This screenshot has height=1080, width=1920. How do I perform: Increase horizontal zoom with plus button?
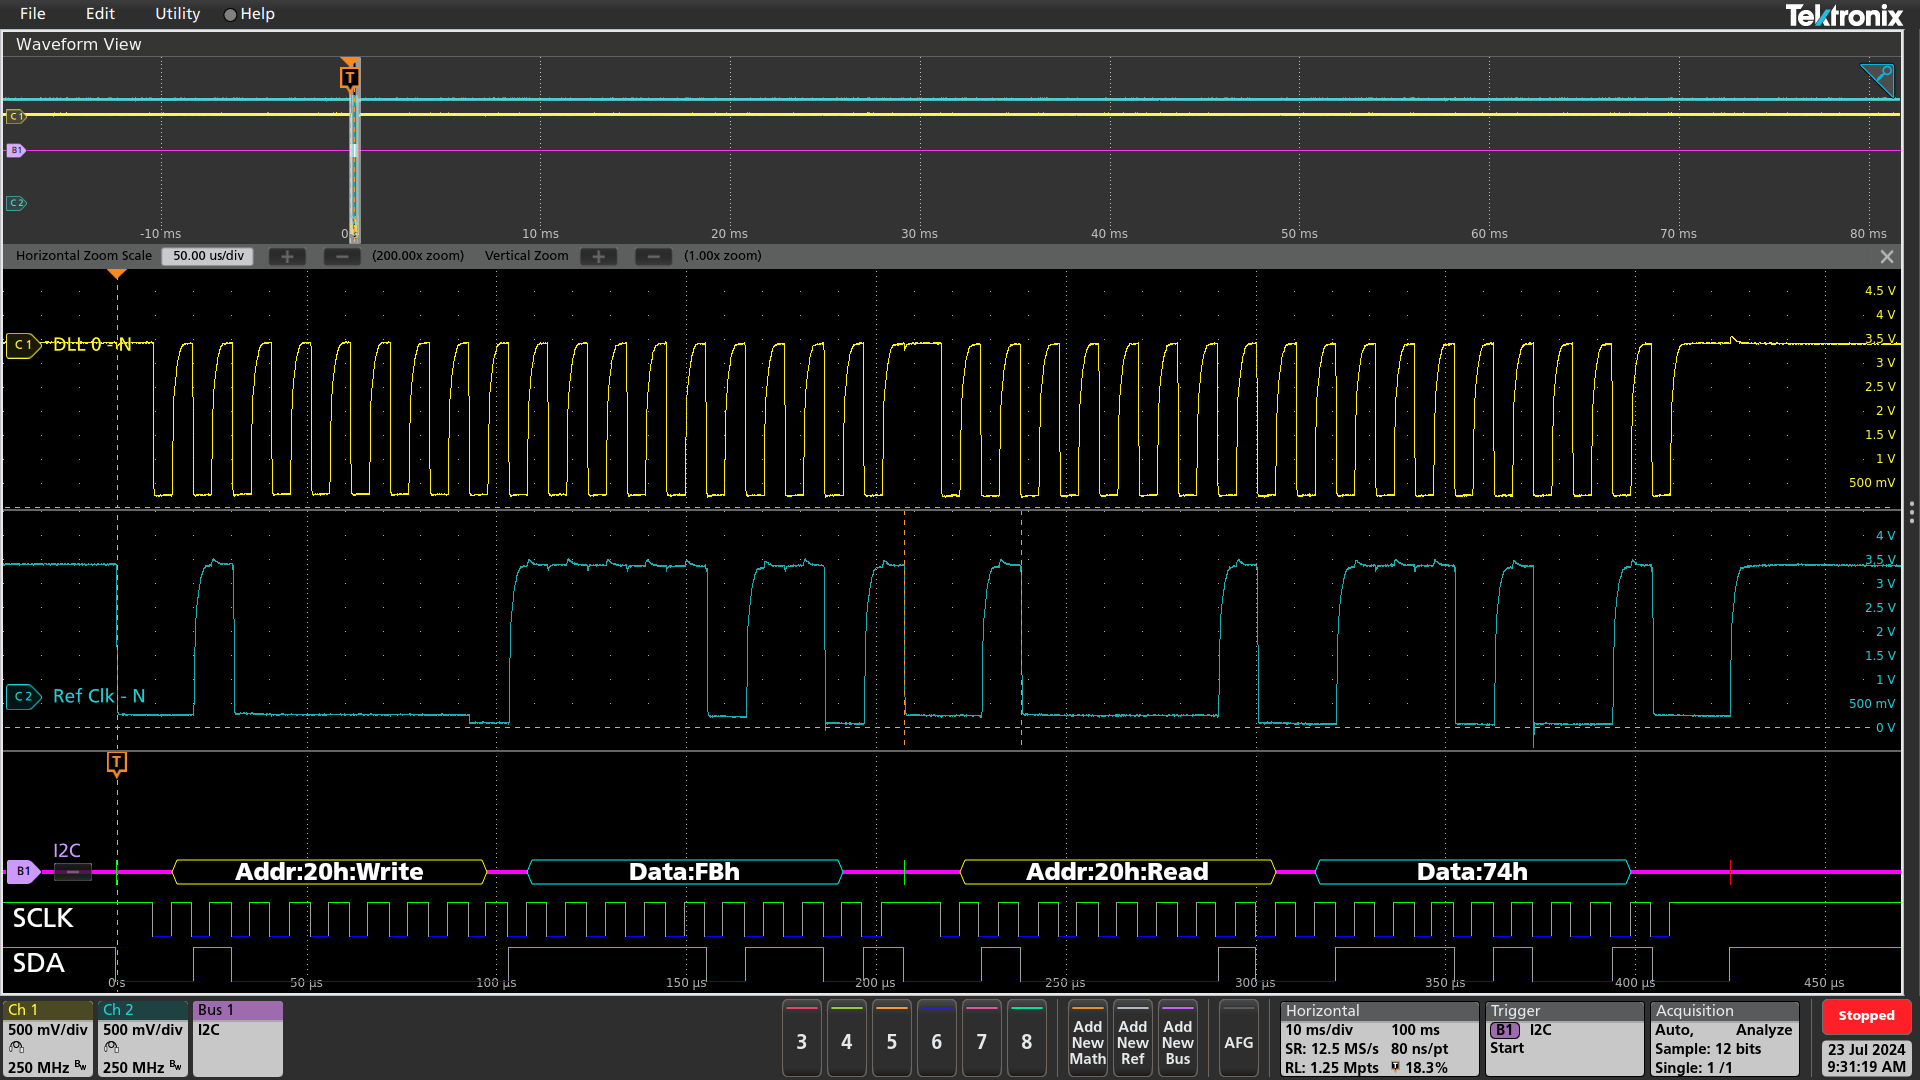coord(287,256)
